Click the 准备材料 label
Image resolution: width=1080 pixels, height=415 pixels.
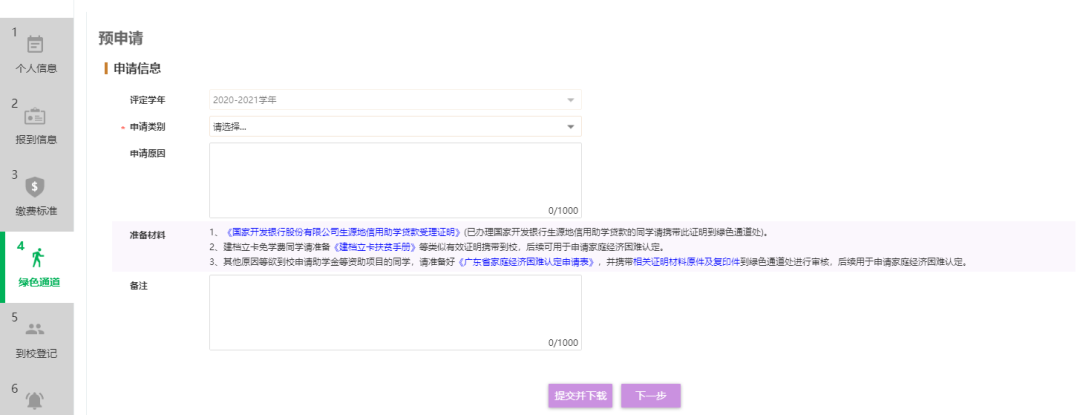(x=147, y=234)
